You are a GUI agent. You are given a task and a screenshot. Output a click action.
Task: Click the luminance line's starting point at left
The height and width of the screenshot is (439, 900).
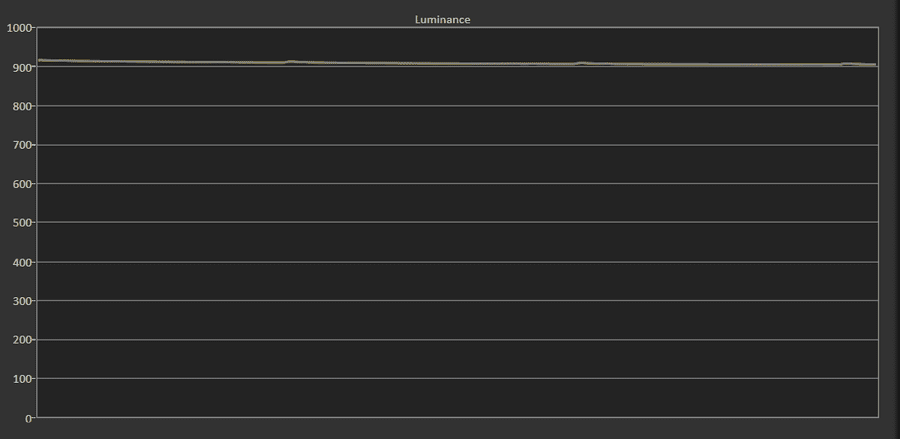pos(38,60)
